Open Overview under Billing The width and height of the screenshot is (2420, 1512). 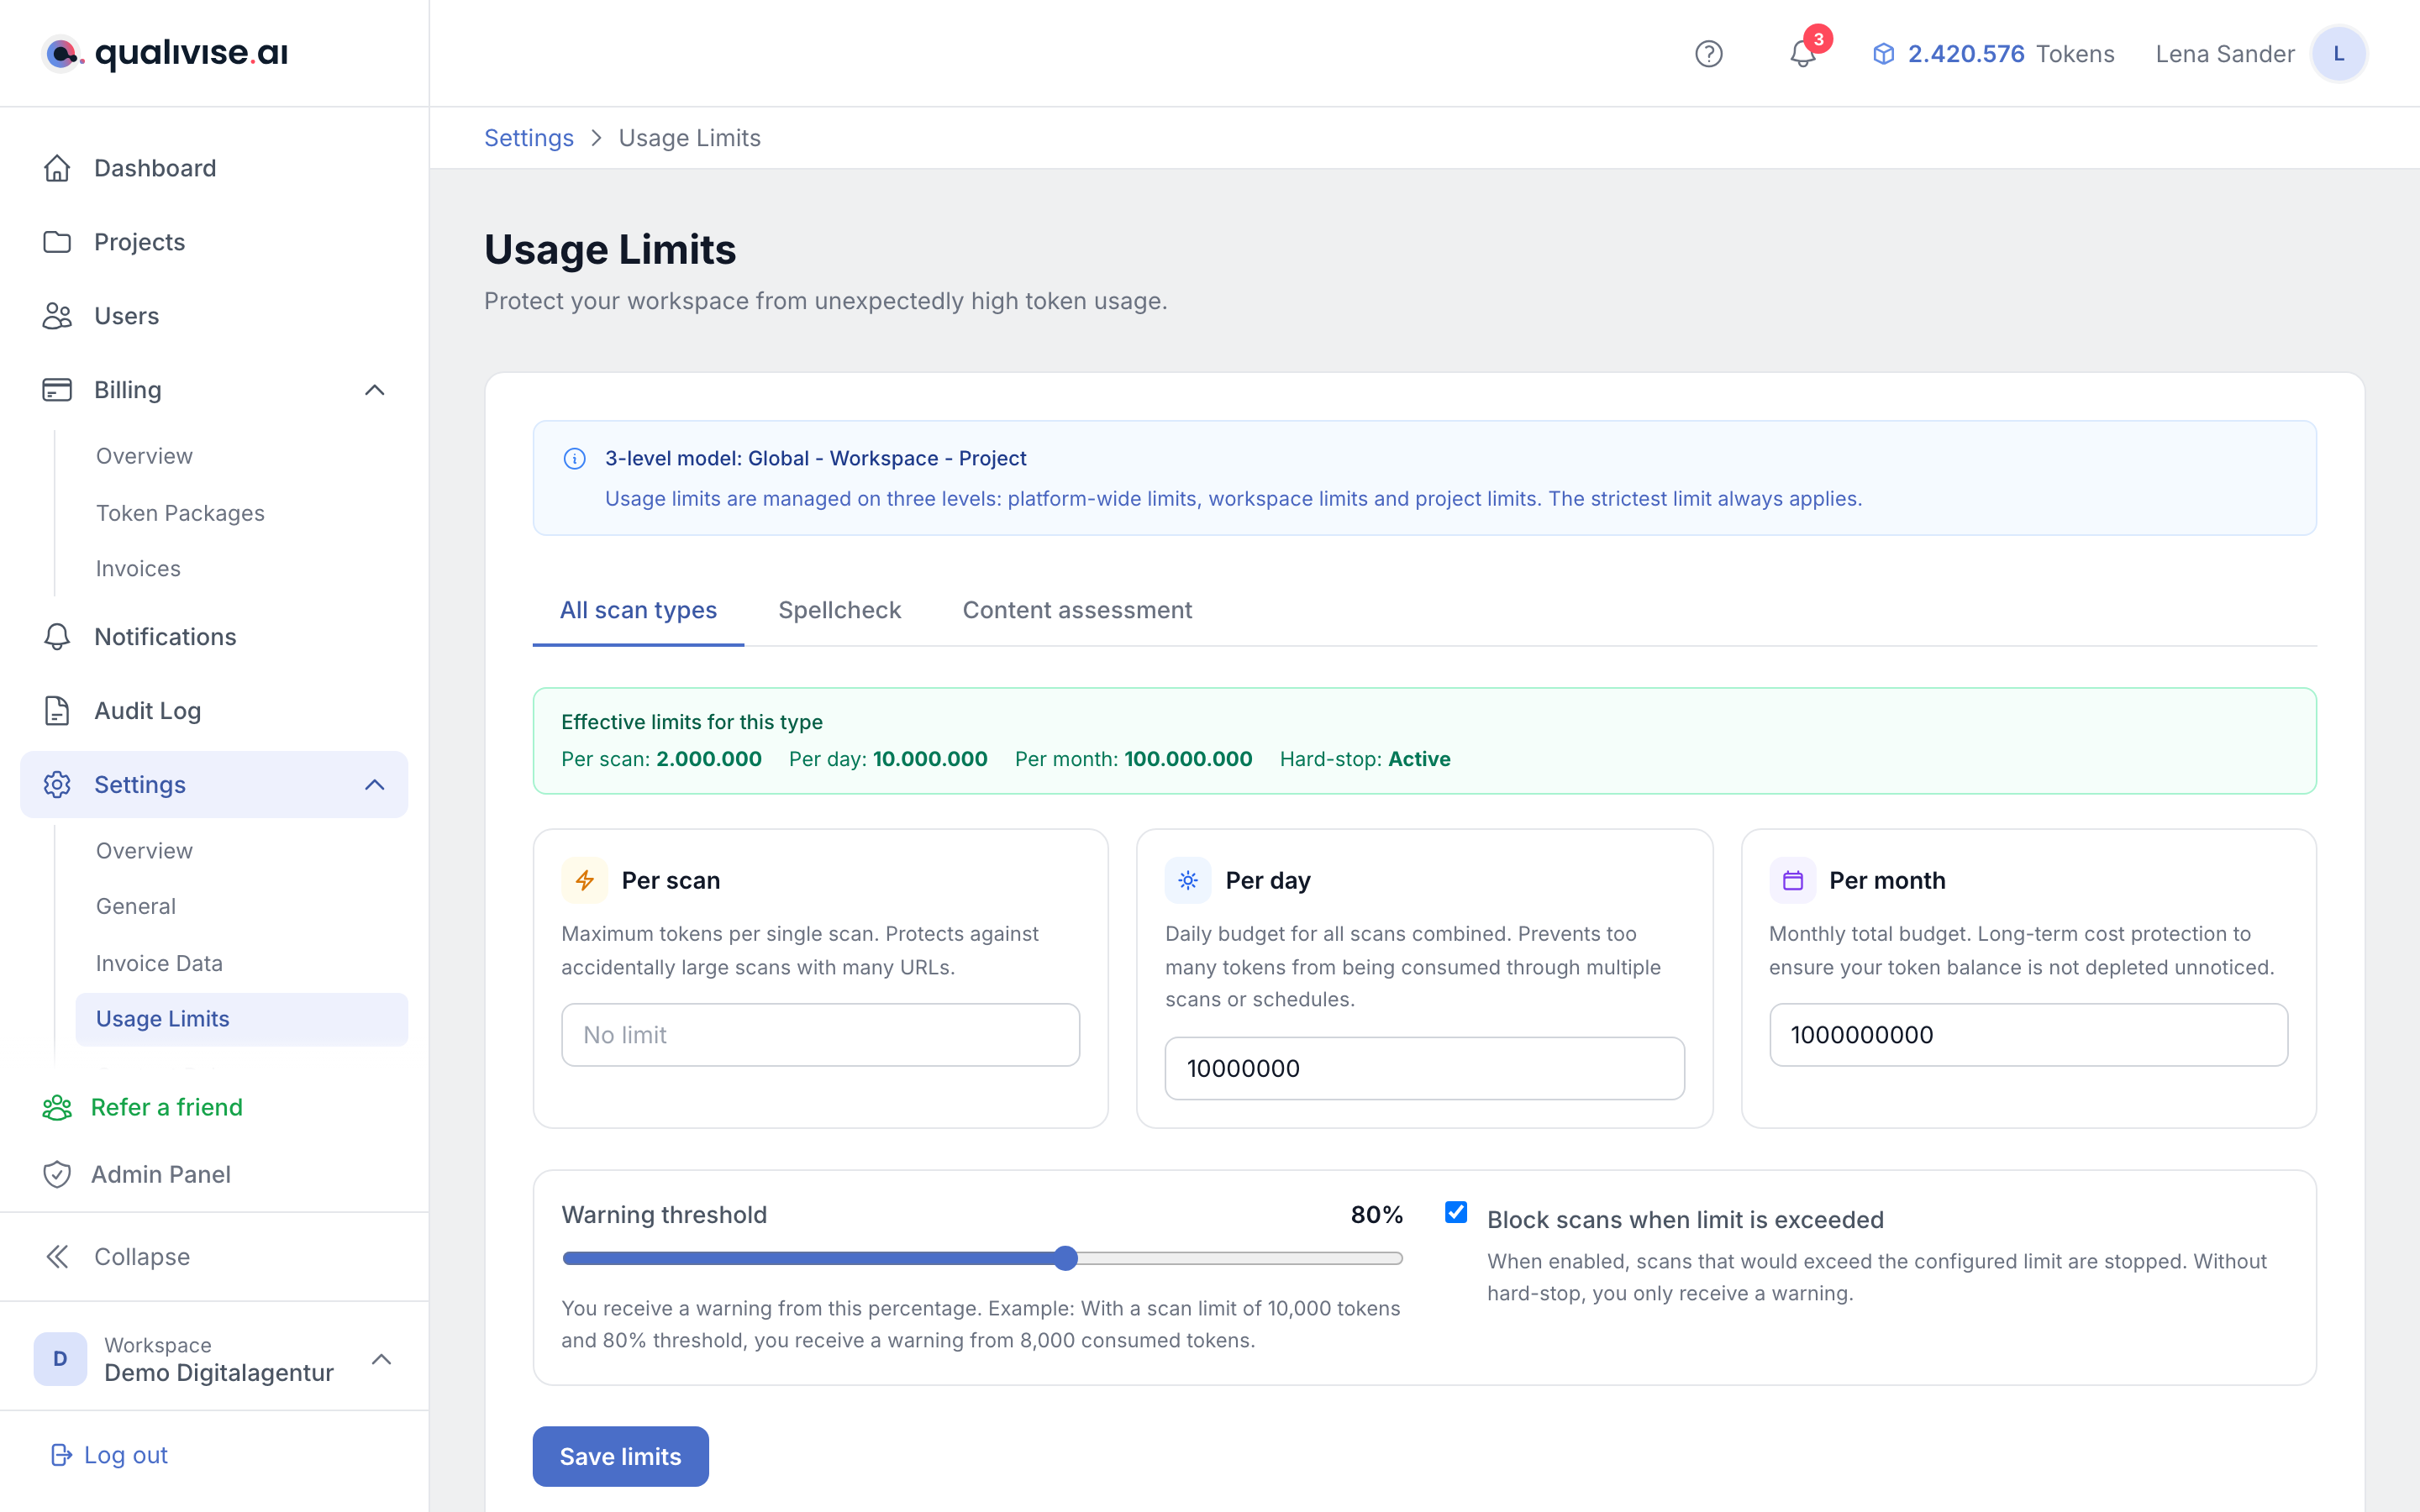(x=144, y=456)
